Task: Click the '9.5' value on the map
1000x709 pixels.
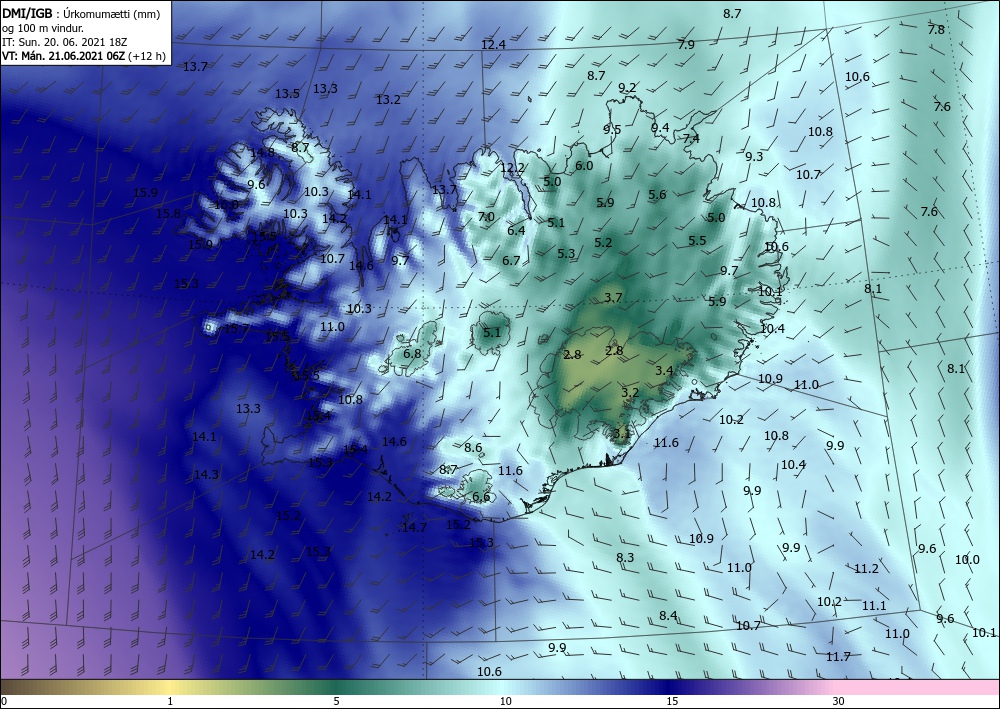Action: (x=612, y=129)
